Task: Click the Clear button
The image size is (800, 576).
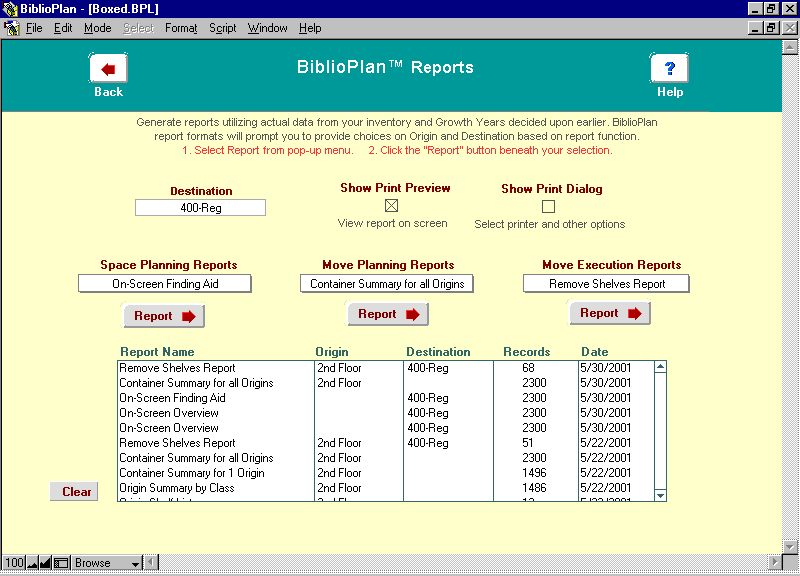Action: [x=74, y=492]
